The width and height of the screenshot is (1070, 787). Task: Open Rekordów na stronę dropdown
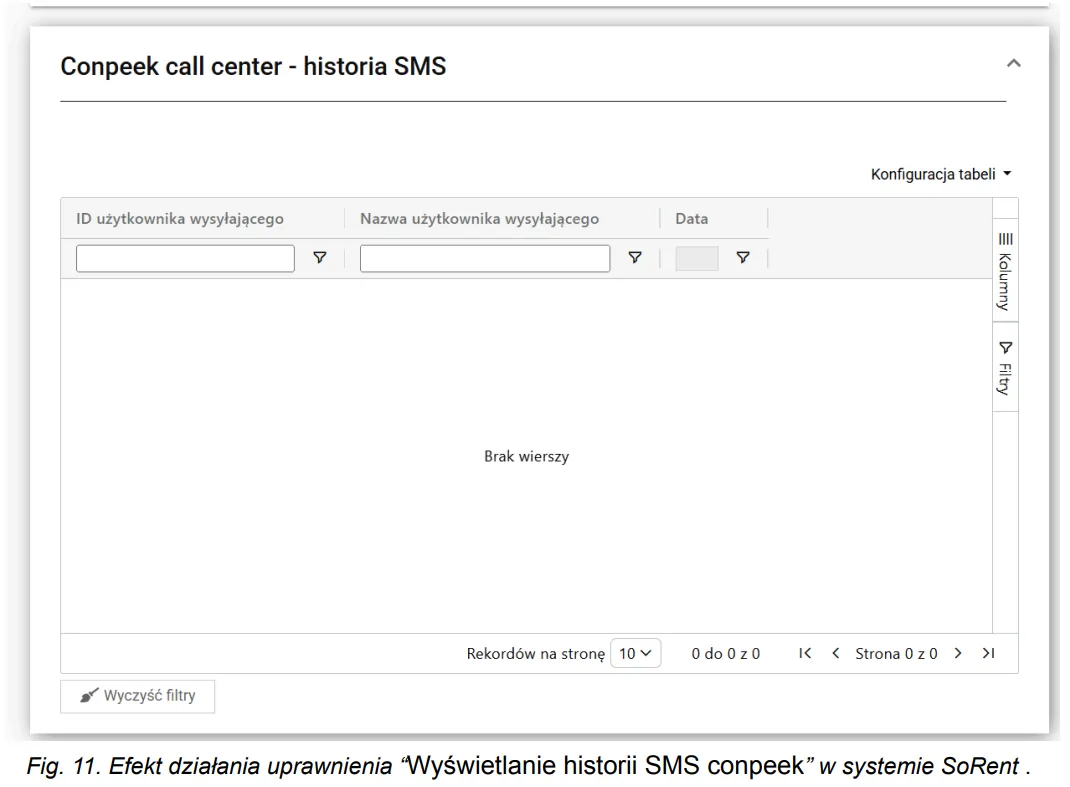[635, 653]
